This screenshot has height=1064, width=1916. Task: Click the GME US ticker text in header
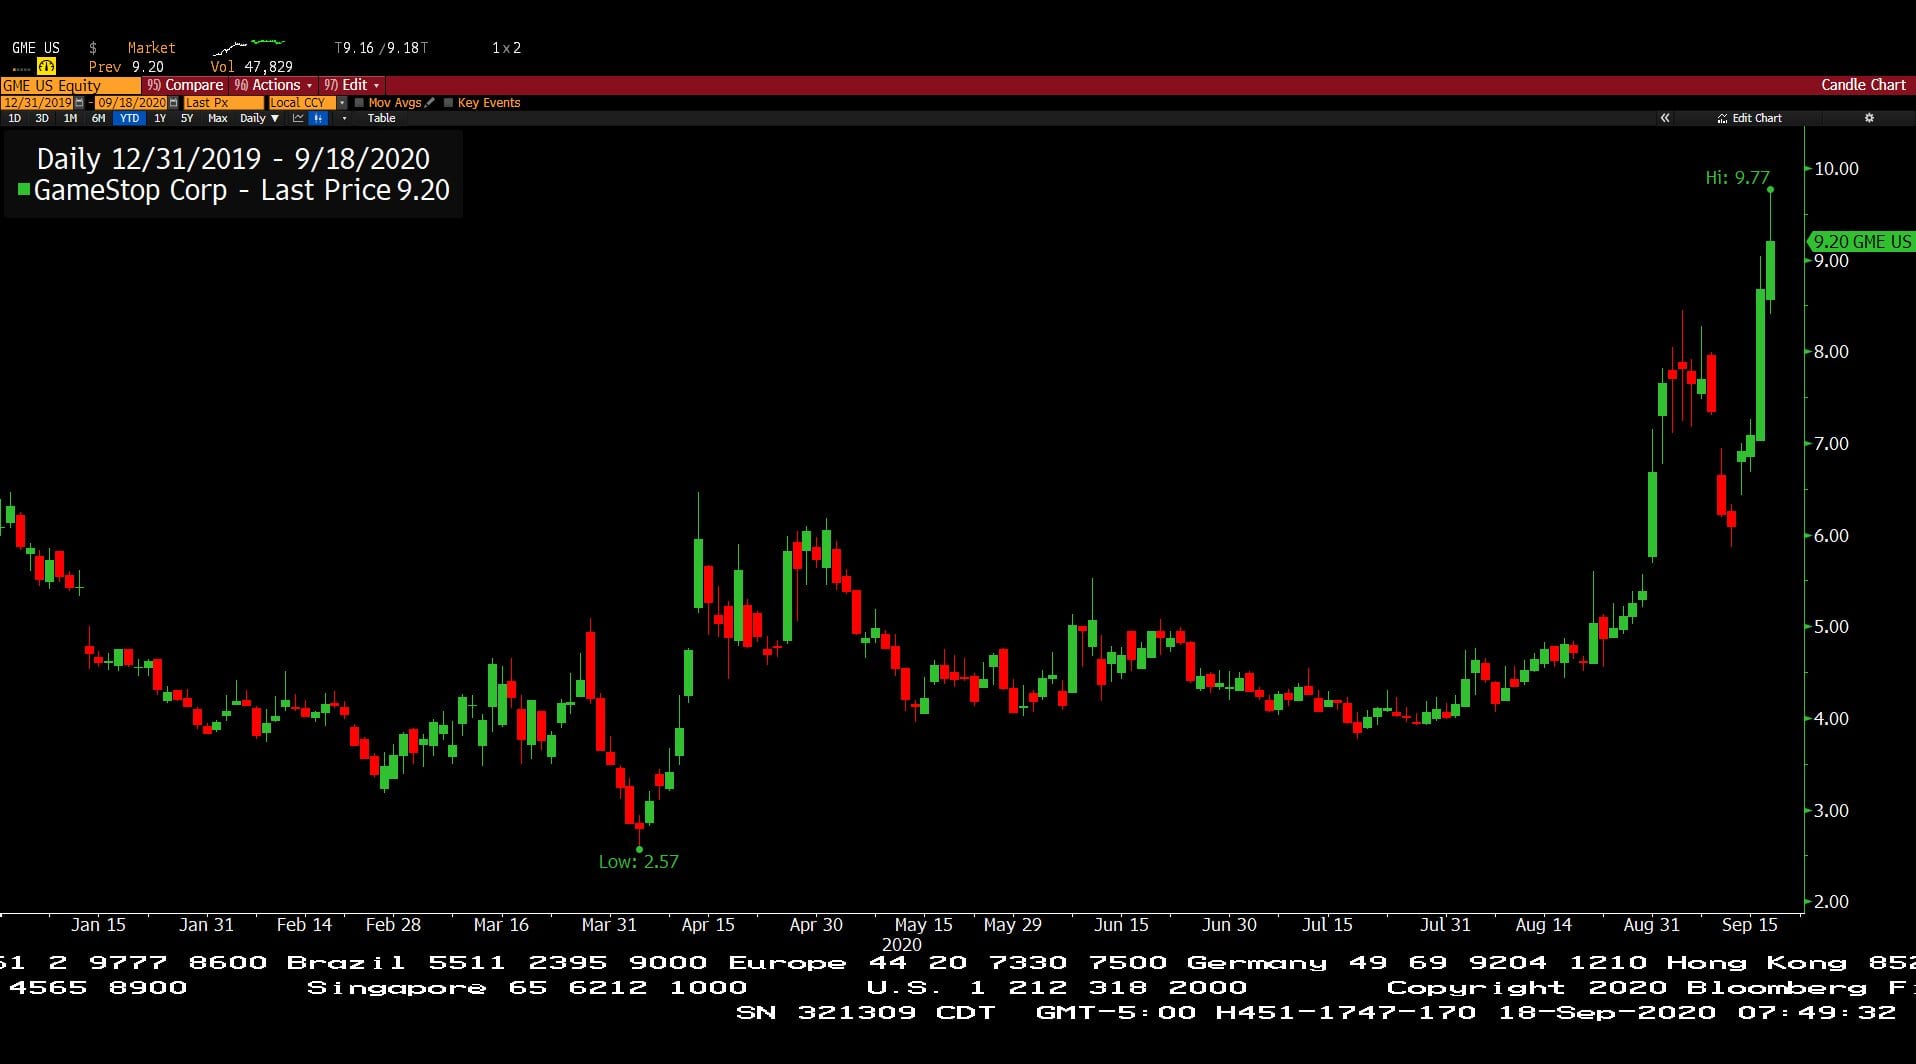pyautogui.click(x=36, y=47)
